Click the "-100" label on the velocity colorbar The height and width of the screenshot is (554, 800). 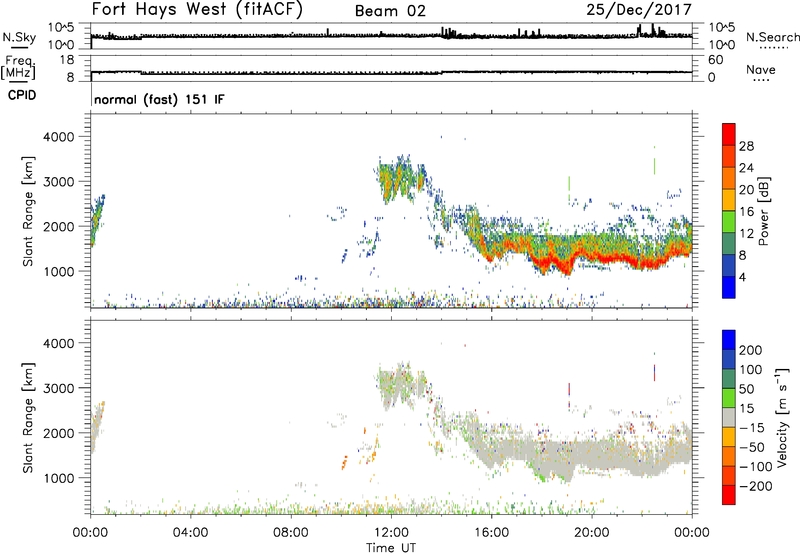pos(756,467)
